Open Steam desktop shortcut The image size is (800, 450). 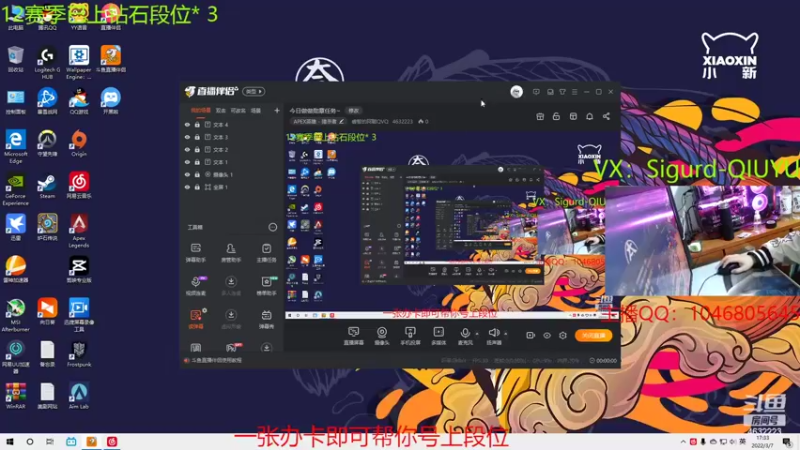(47, 186)
